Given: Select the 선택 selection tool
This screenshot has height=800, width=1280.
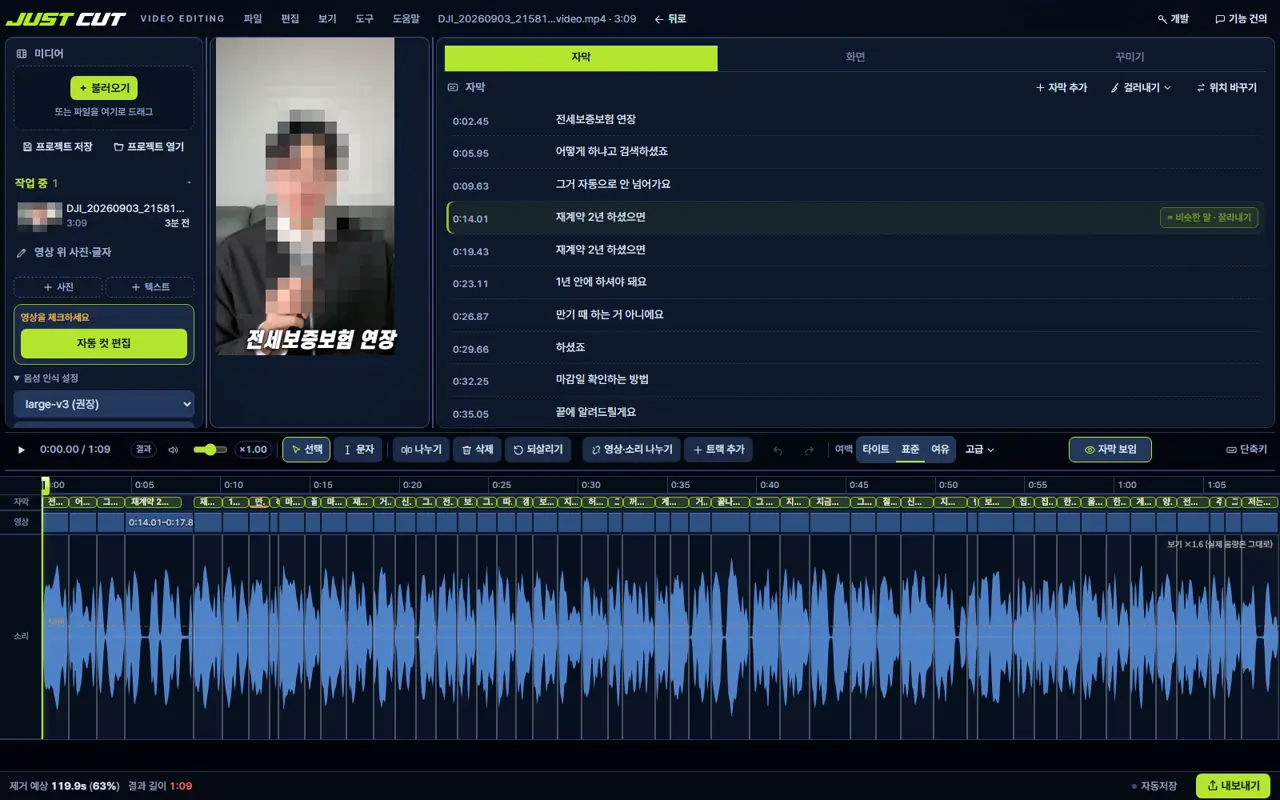Looking at the screenshot, I should [x=306, y=450].
